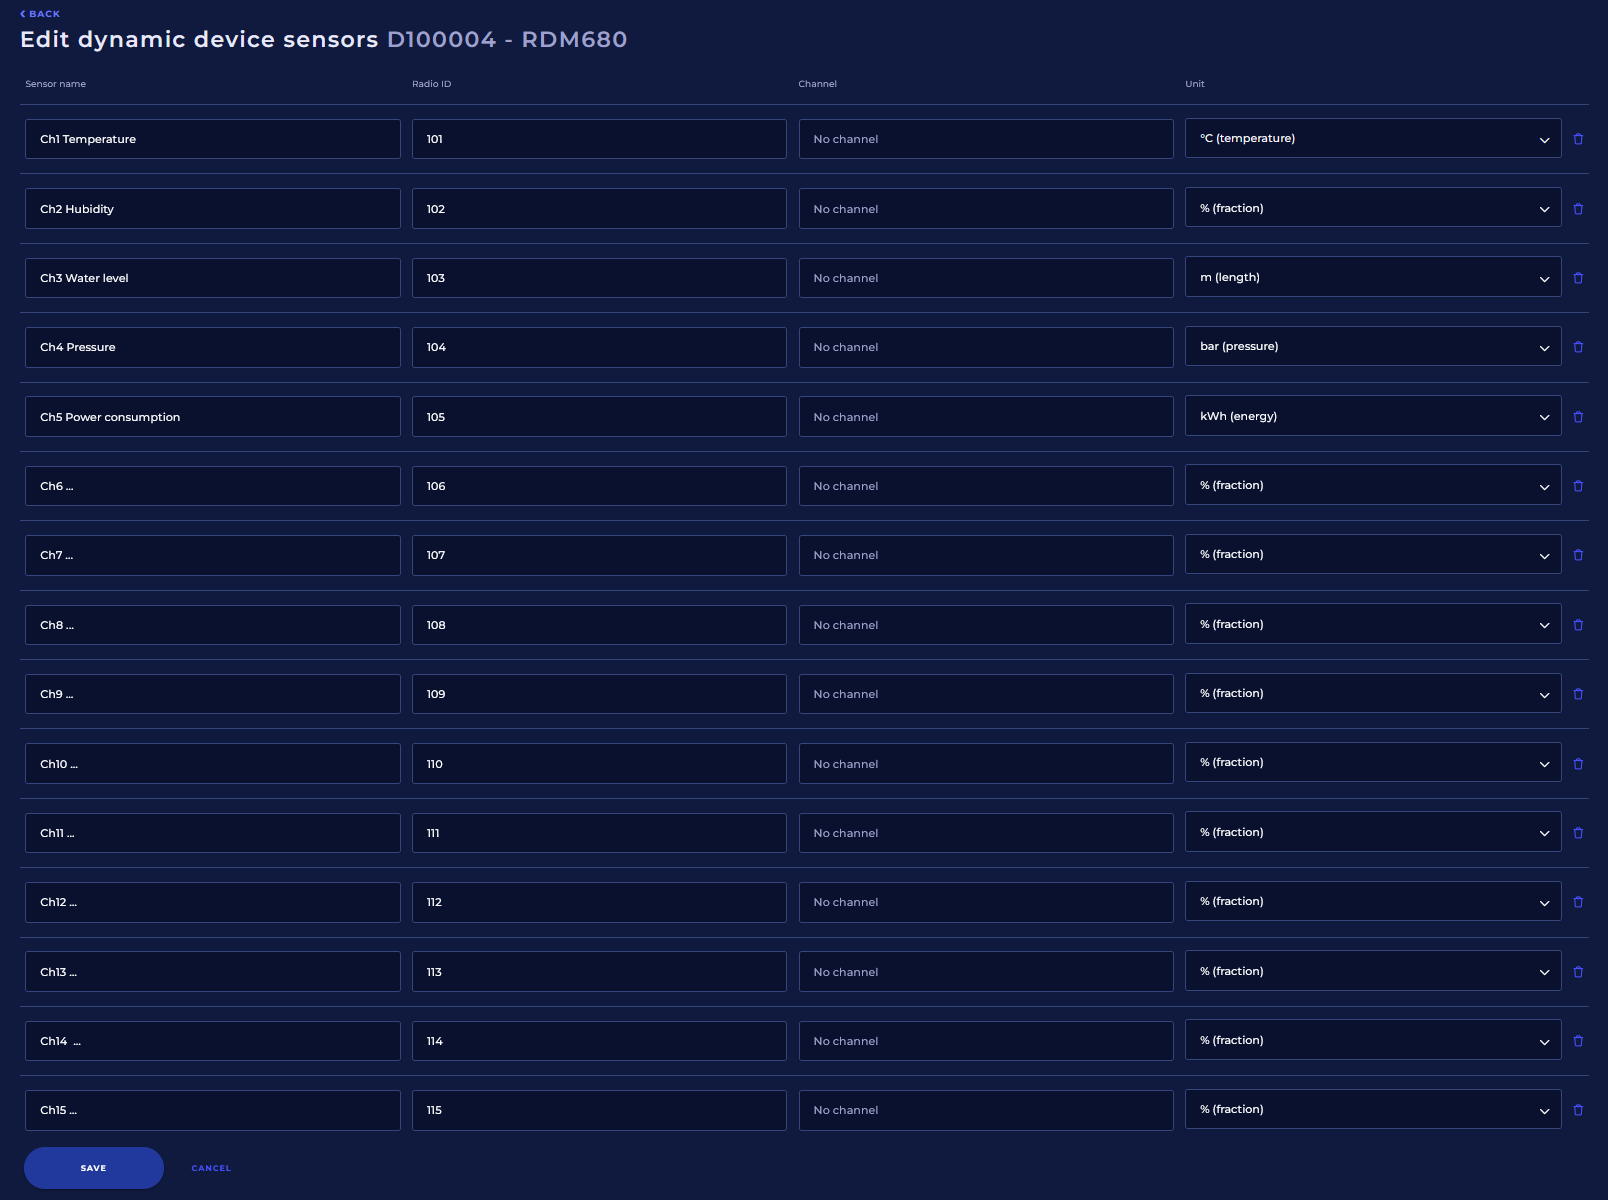Go back using the Back link

[40, 14]
